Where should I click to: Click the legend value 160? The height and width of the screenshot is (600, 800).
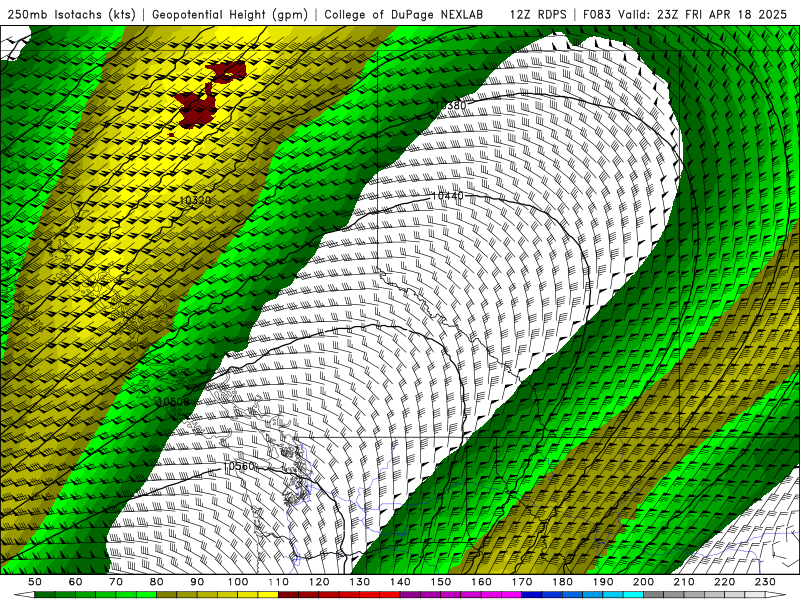[482, 582]
